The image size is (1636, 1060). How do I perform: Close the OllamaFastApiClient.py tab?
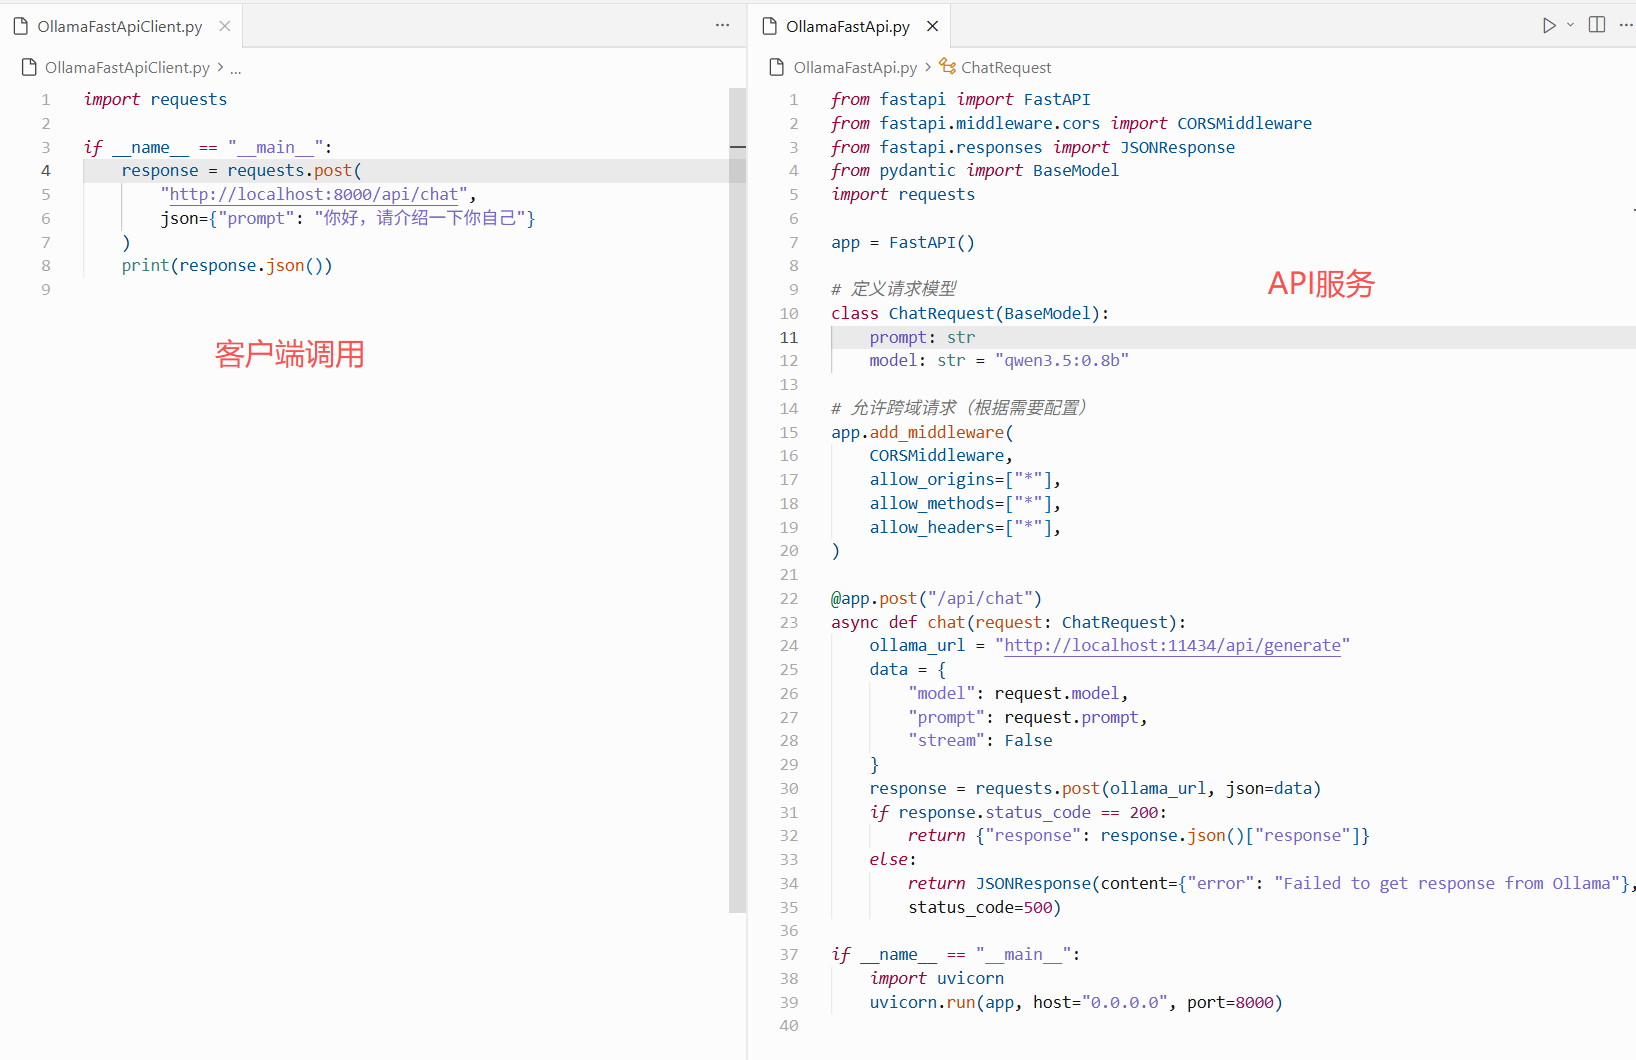(225, 26)
